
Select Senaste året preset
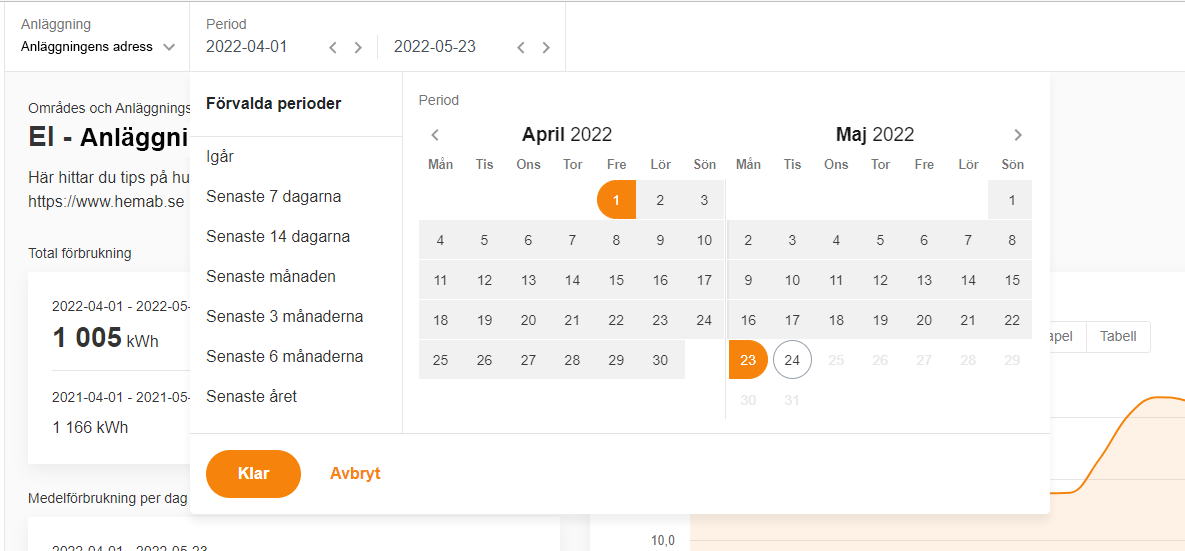pos(251,397)
